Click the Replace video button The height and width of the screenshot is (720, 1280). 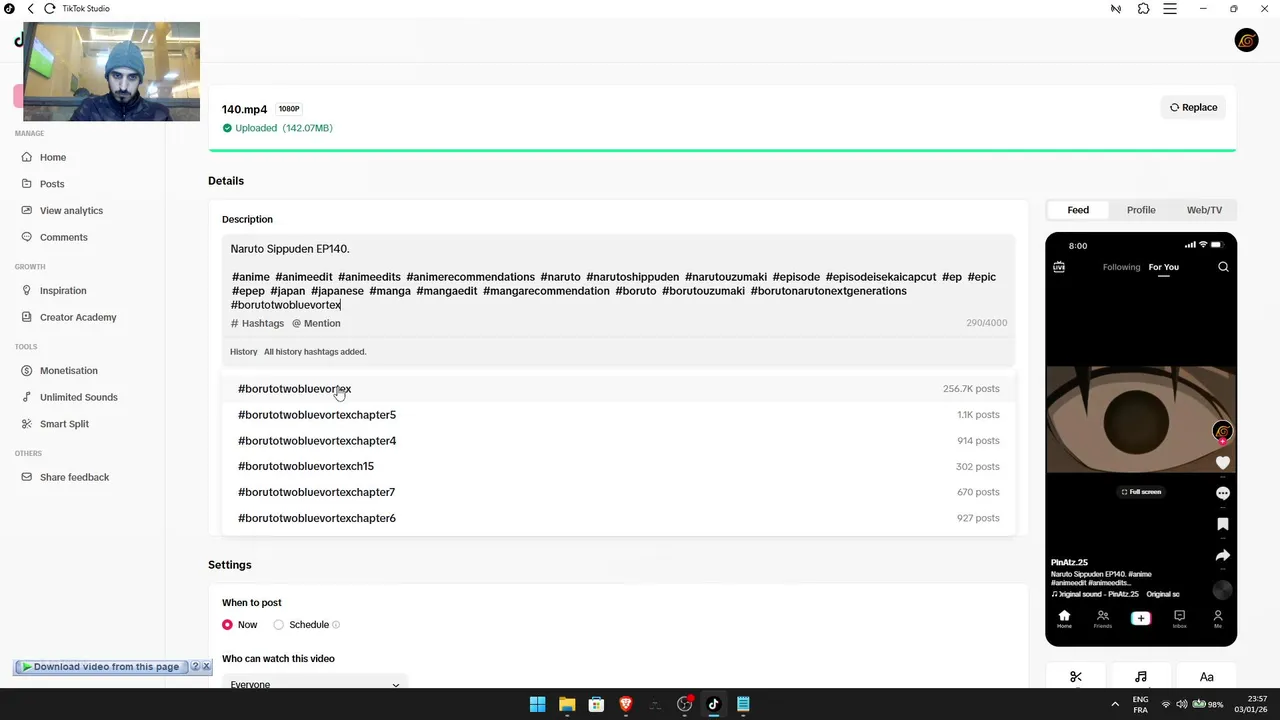pyautogui.click(x=1193, y=107)
